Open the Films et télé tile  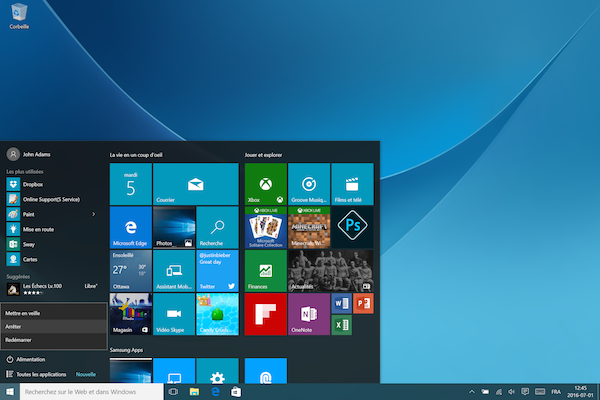pos(352,184)
